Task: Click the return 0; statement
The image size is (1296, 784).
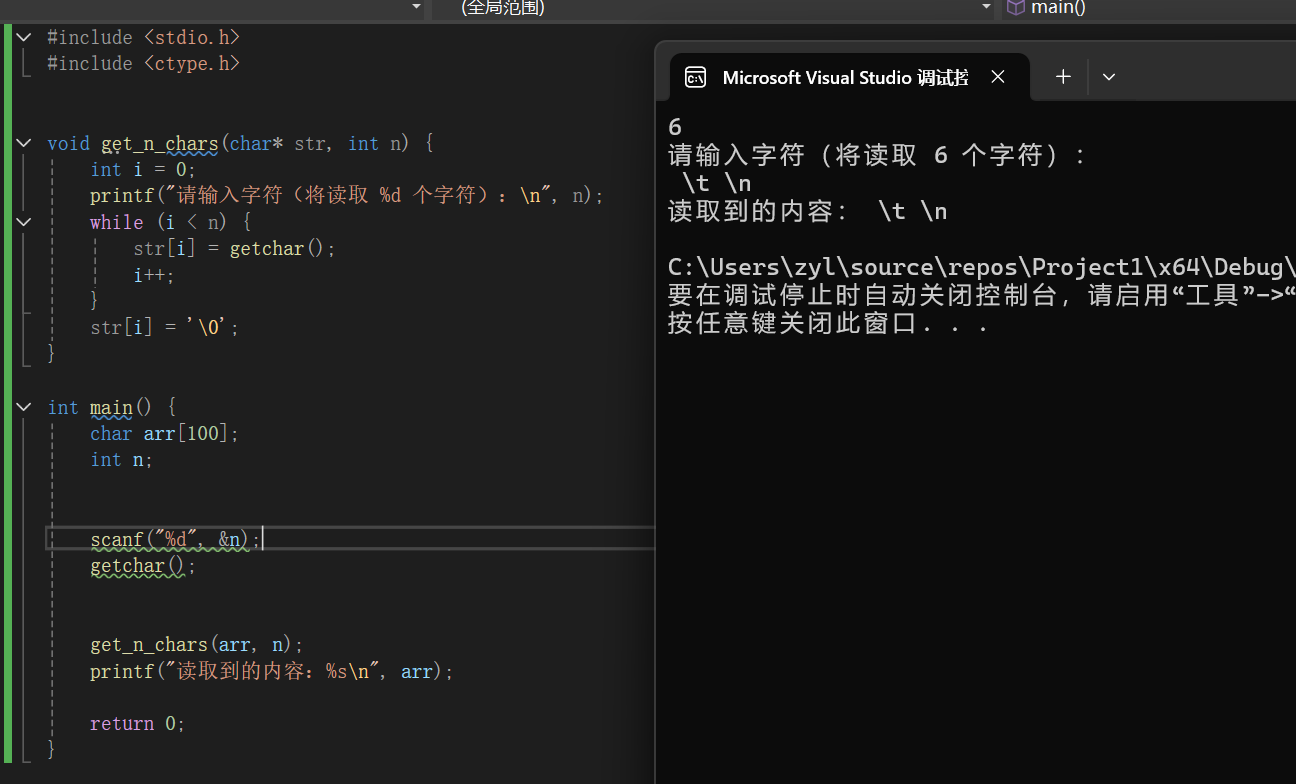Action: pyautogui.click(x=138, y=723)
